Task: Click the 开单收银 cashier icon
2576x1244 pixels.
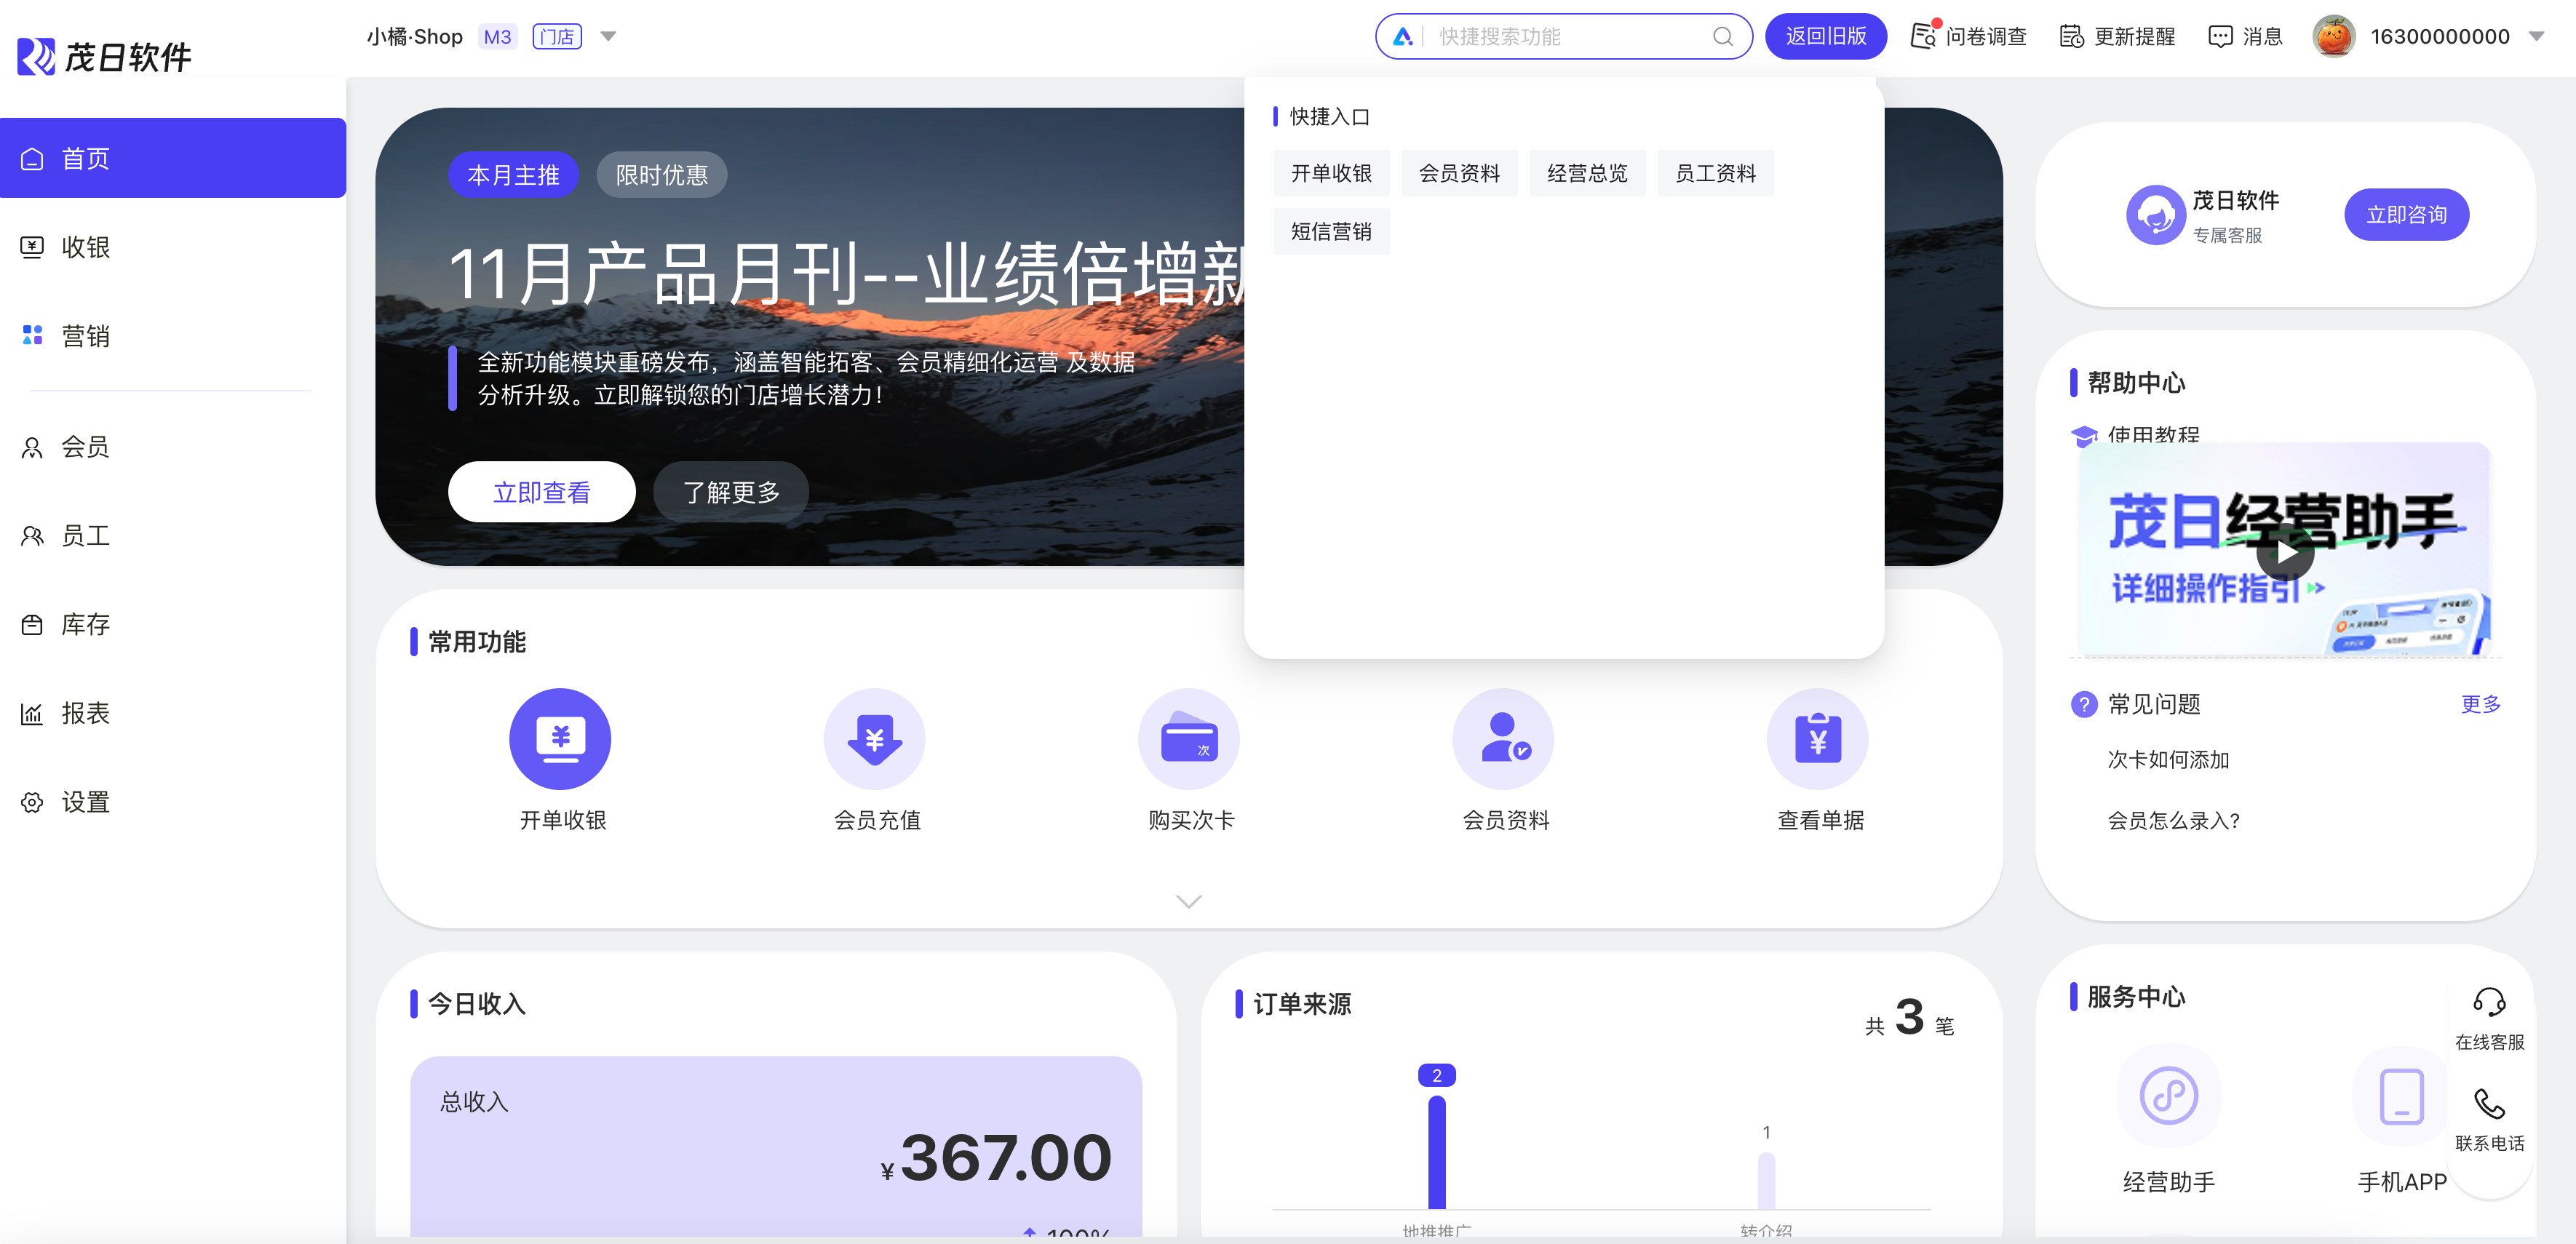Action: tap(560, 739)
